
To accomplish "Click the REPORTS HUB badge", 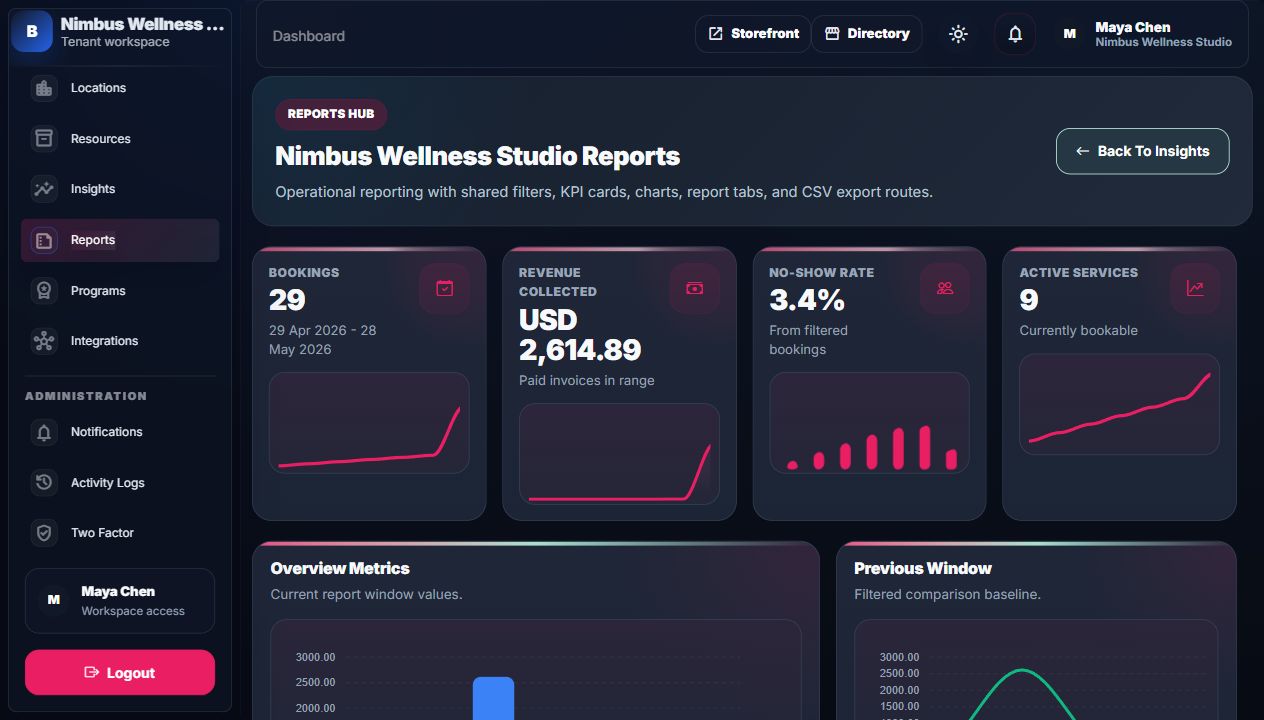I will pyautogui.click(x=331, y=114).
